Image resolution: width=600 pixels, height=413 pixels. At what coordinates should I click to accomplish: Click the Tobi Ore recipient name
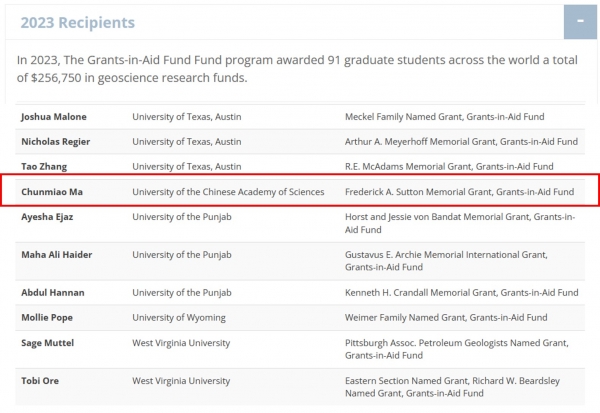click(x=40, y=381)
